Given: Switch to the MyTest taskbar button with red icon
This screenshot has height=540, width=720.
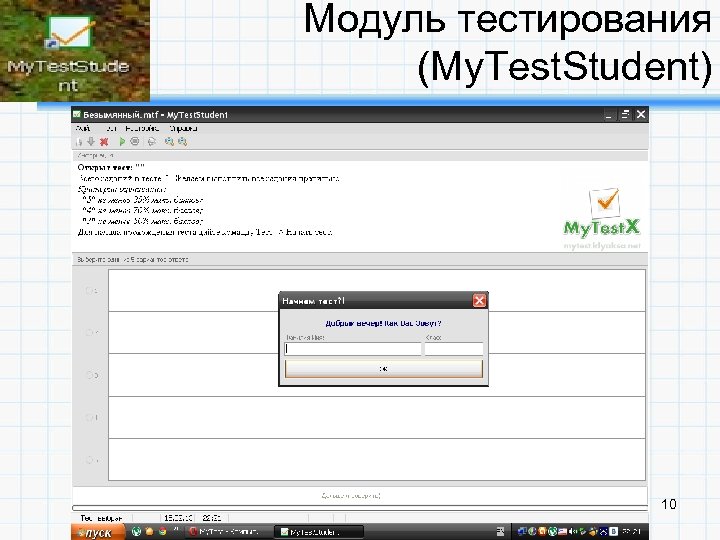Looking at the screenshot, I should point(227,532).
